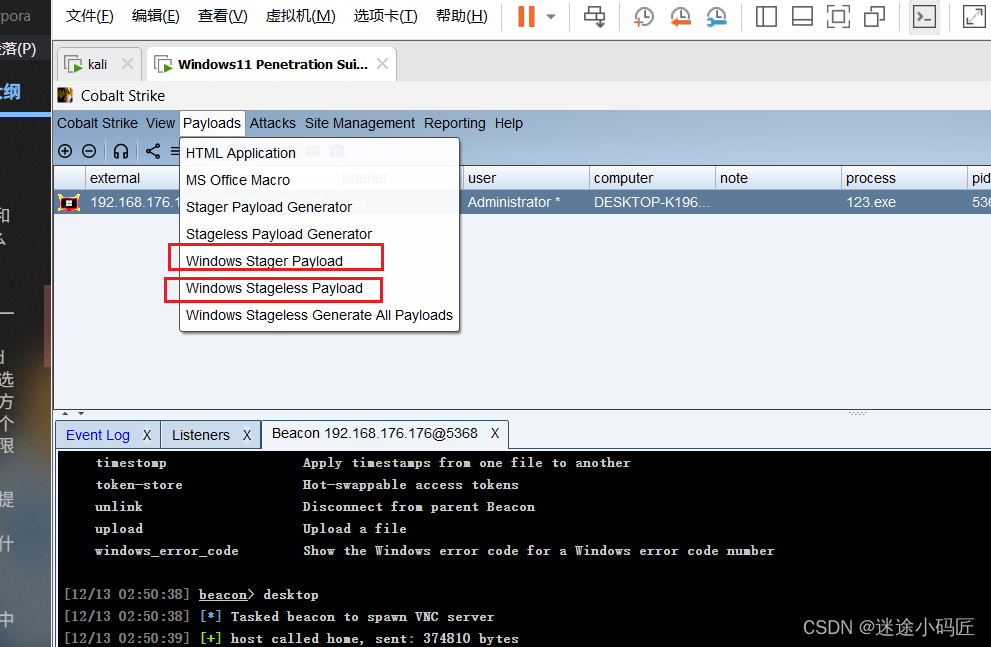The height and width of the screenshot is (647, 991).
Task: Select Stageless Payload Generator
Action: click(319, 234)
